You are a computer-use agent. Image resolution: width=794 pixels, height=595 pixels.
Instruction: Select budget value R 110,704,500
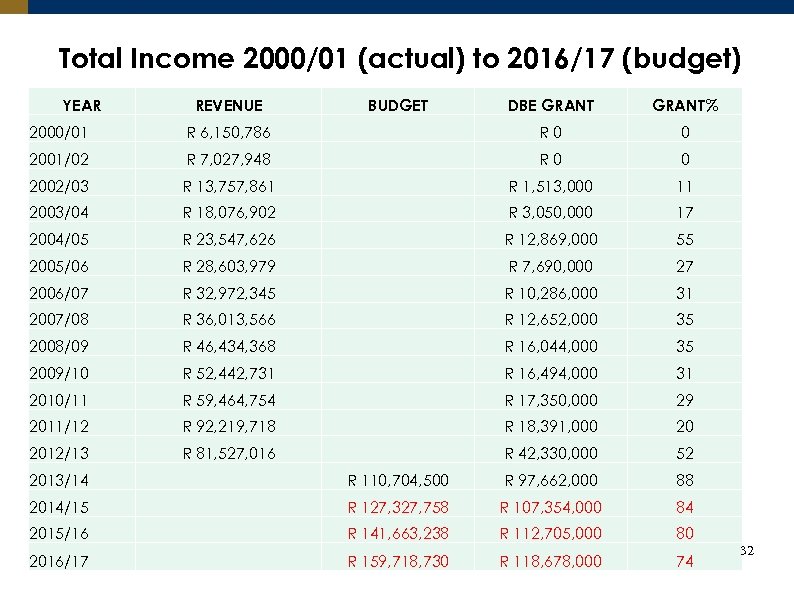click(x=397, y=480)
